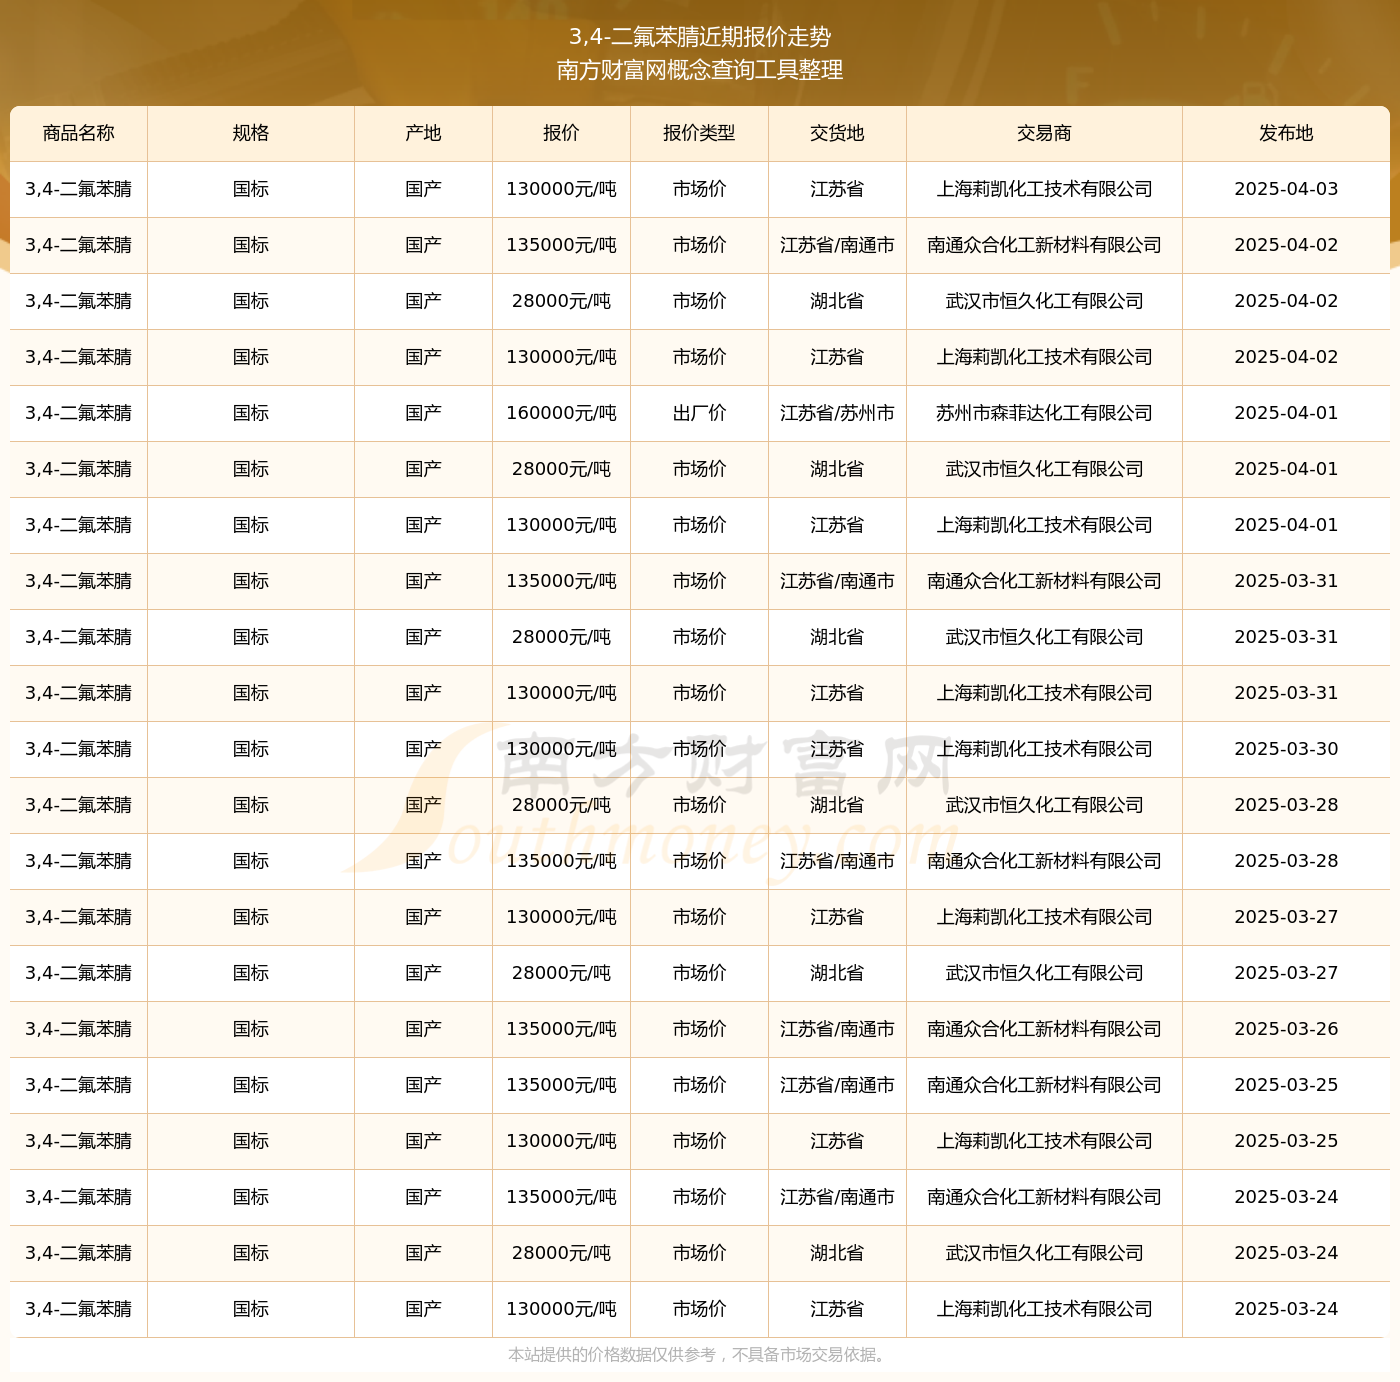Select the '交易商' column header
Viewport: 1400px width, 1382px height.
tap(1044, 133)
